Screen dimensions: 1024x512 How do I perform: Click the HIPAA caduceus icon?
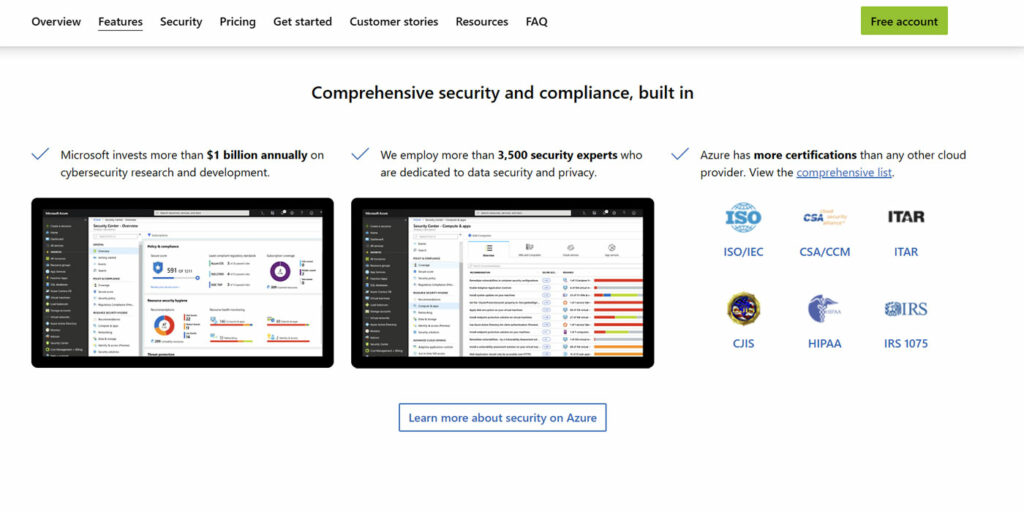(x=824, y=309)
